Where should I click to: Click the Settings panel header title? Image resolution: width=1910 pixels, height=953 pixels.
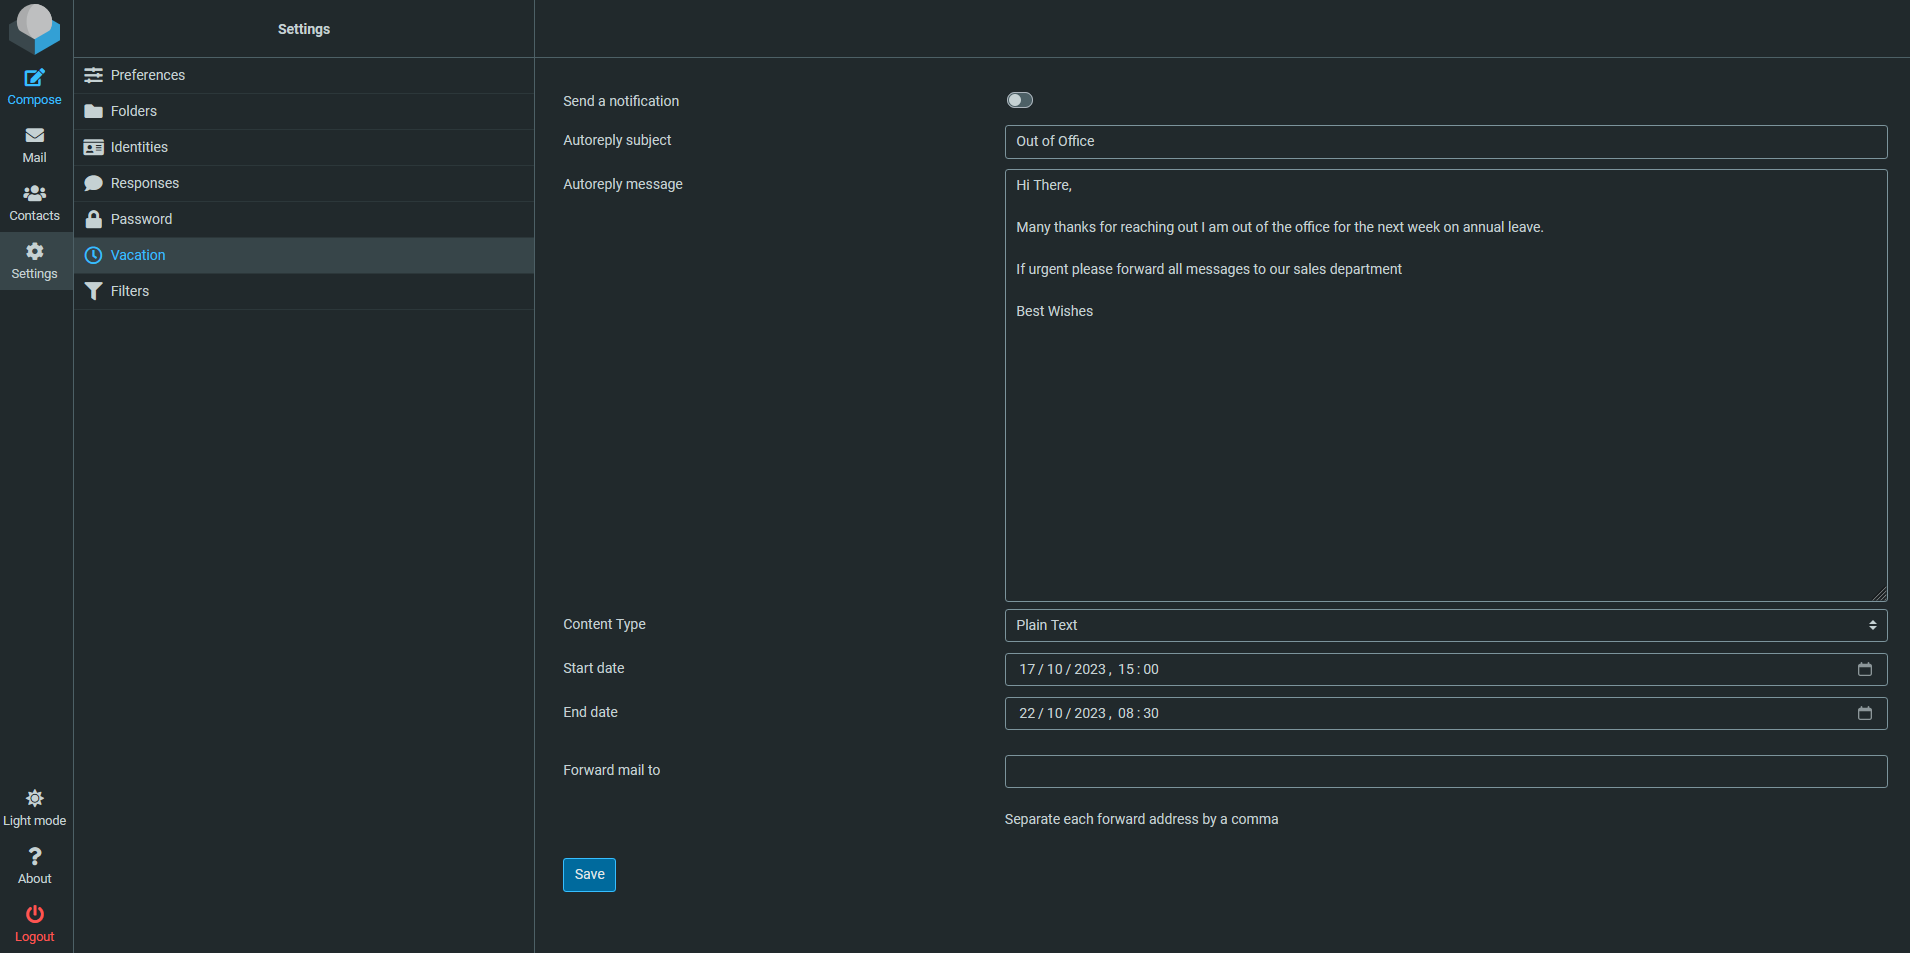[x=304, y=29]
